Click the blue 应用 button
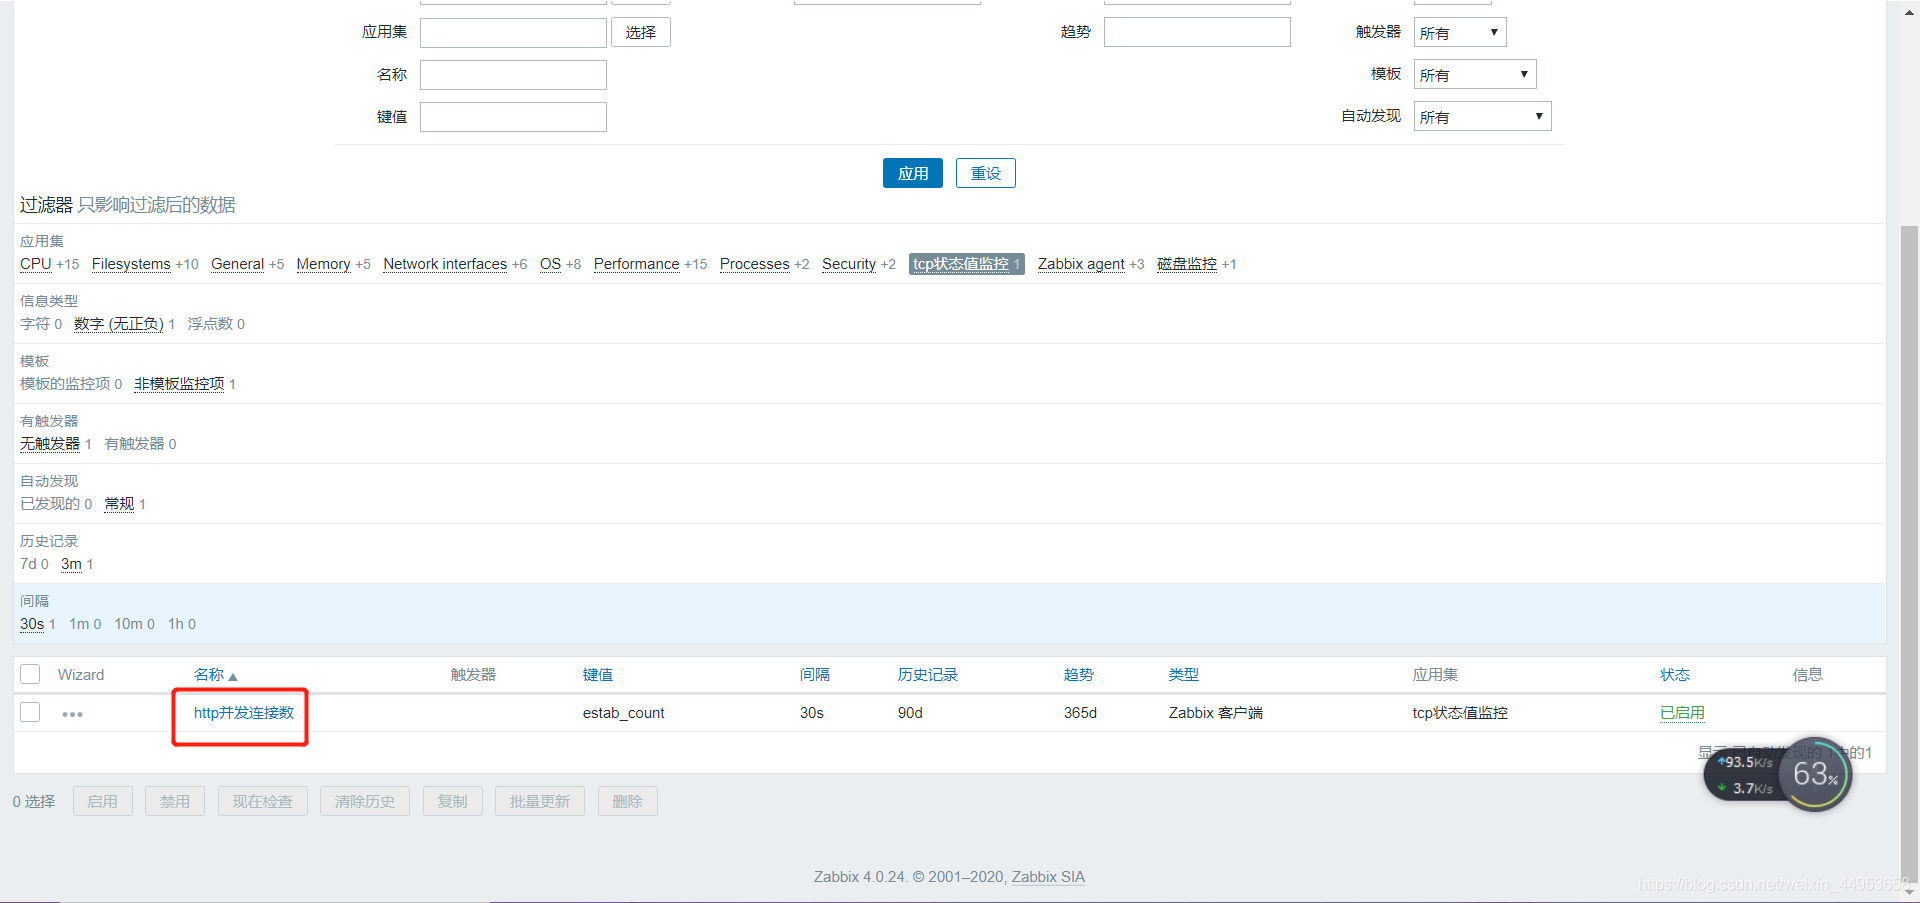 click(913, 173)
